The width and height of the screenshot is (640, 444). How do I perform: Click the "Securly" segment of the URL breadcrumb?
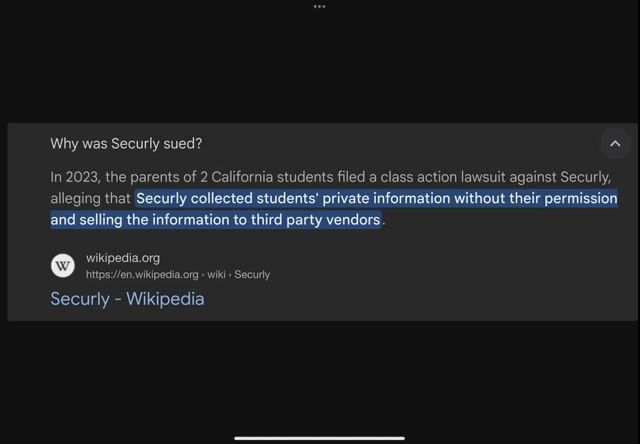(252, 274)
